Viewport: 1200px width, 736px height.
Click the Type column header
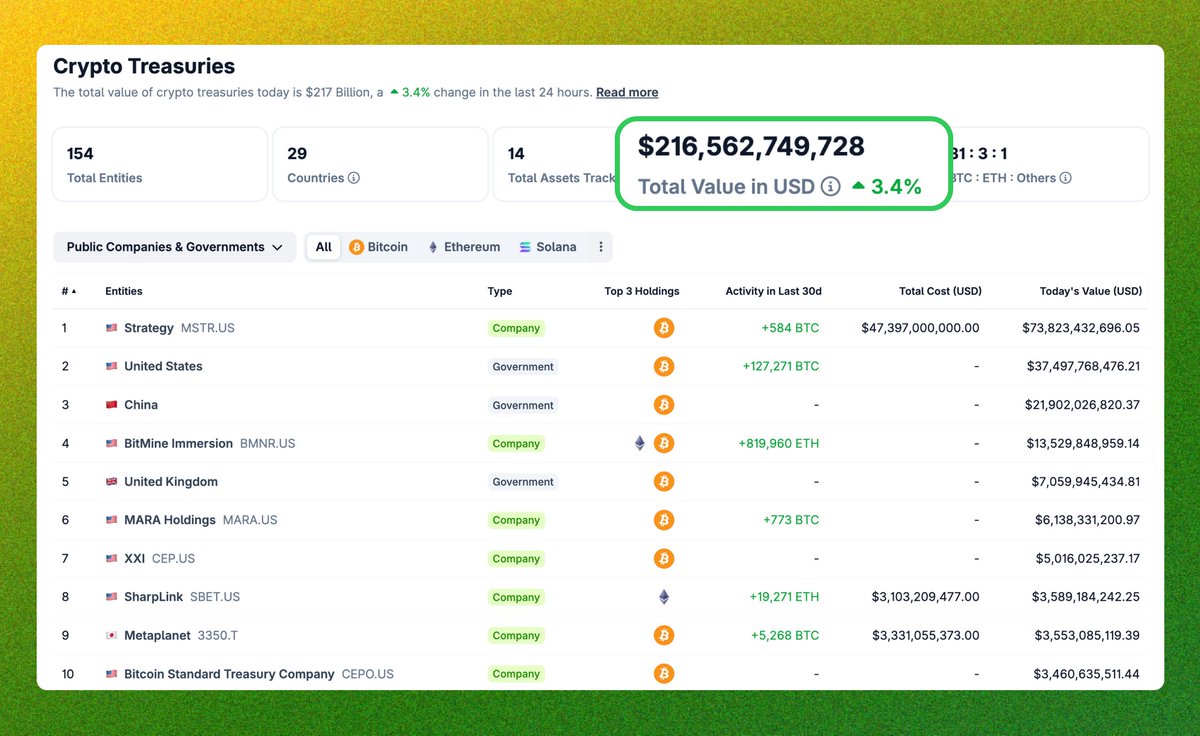coord(500,291)
